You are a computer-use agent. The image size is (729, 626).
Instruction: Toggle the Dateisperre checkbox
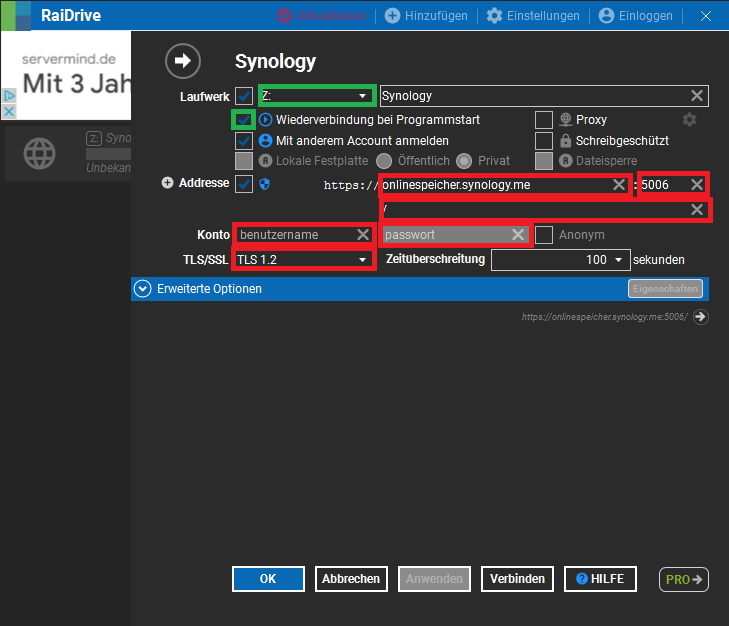pos(543,161)
